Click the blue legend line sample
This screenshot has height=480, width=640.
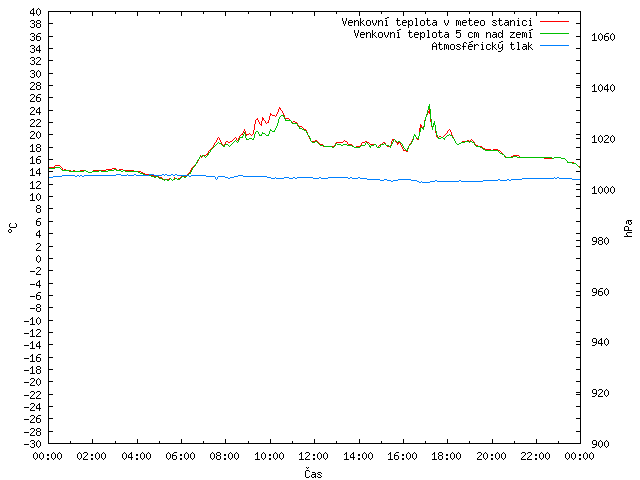tap(554, 46)
